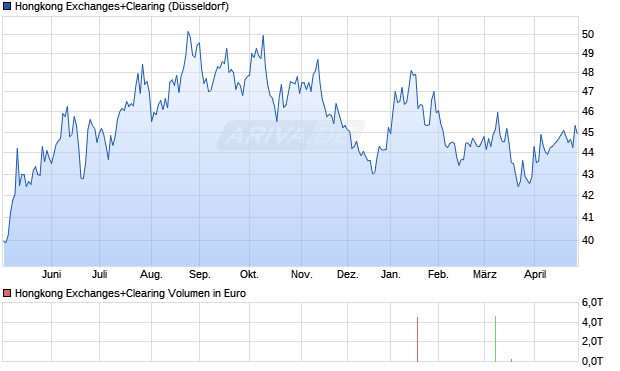Image resolution: width=620 pixels, height=371 pixels.
Task: Click the red volume legend swatch
Action: click(x=7, y=293)
